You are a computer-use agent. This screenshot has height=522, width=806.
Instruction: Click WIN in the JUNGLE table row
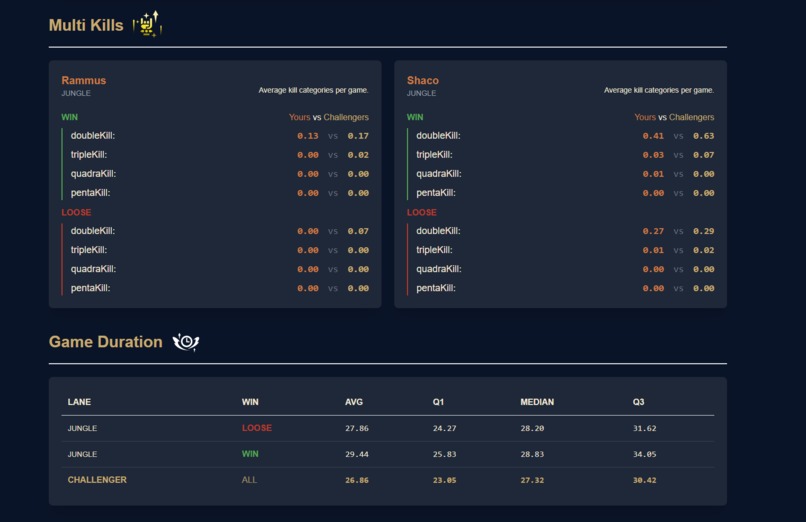[250, 454]
